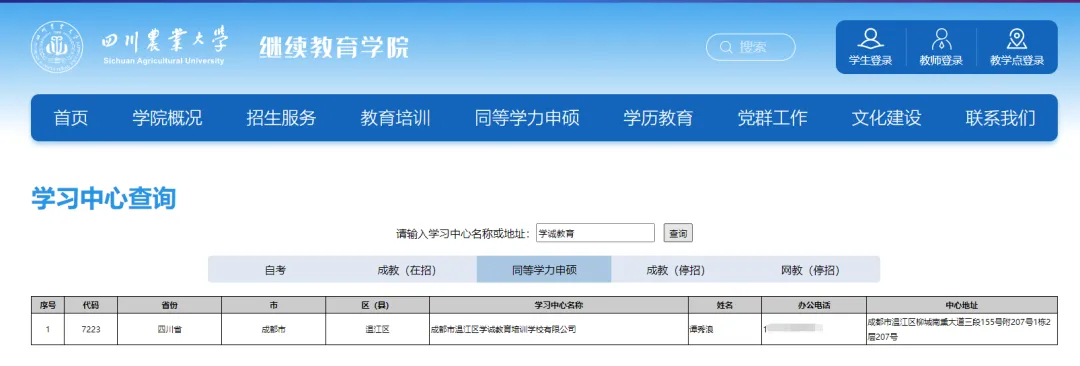The width and height of the screenshot is (1080, 366).
Task: Click the teacher login person icon
Action: (x=941, y=38)
